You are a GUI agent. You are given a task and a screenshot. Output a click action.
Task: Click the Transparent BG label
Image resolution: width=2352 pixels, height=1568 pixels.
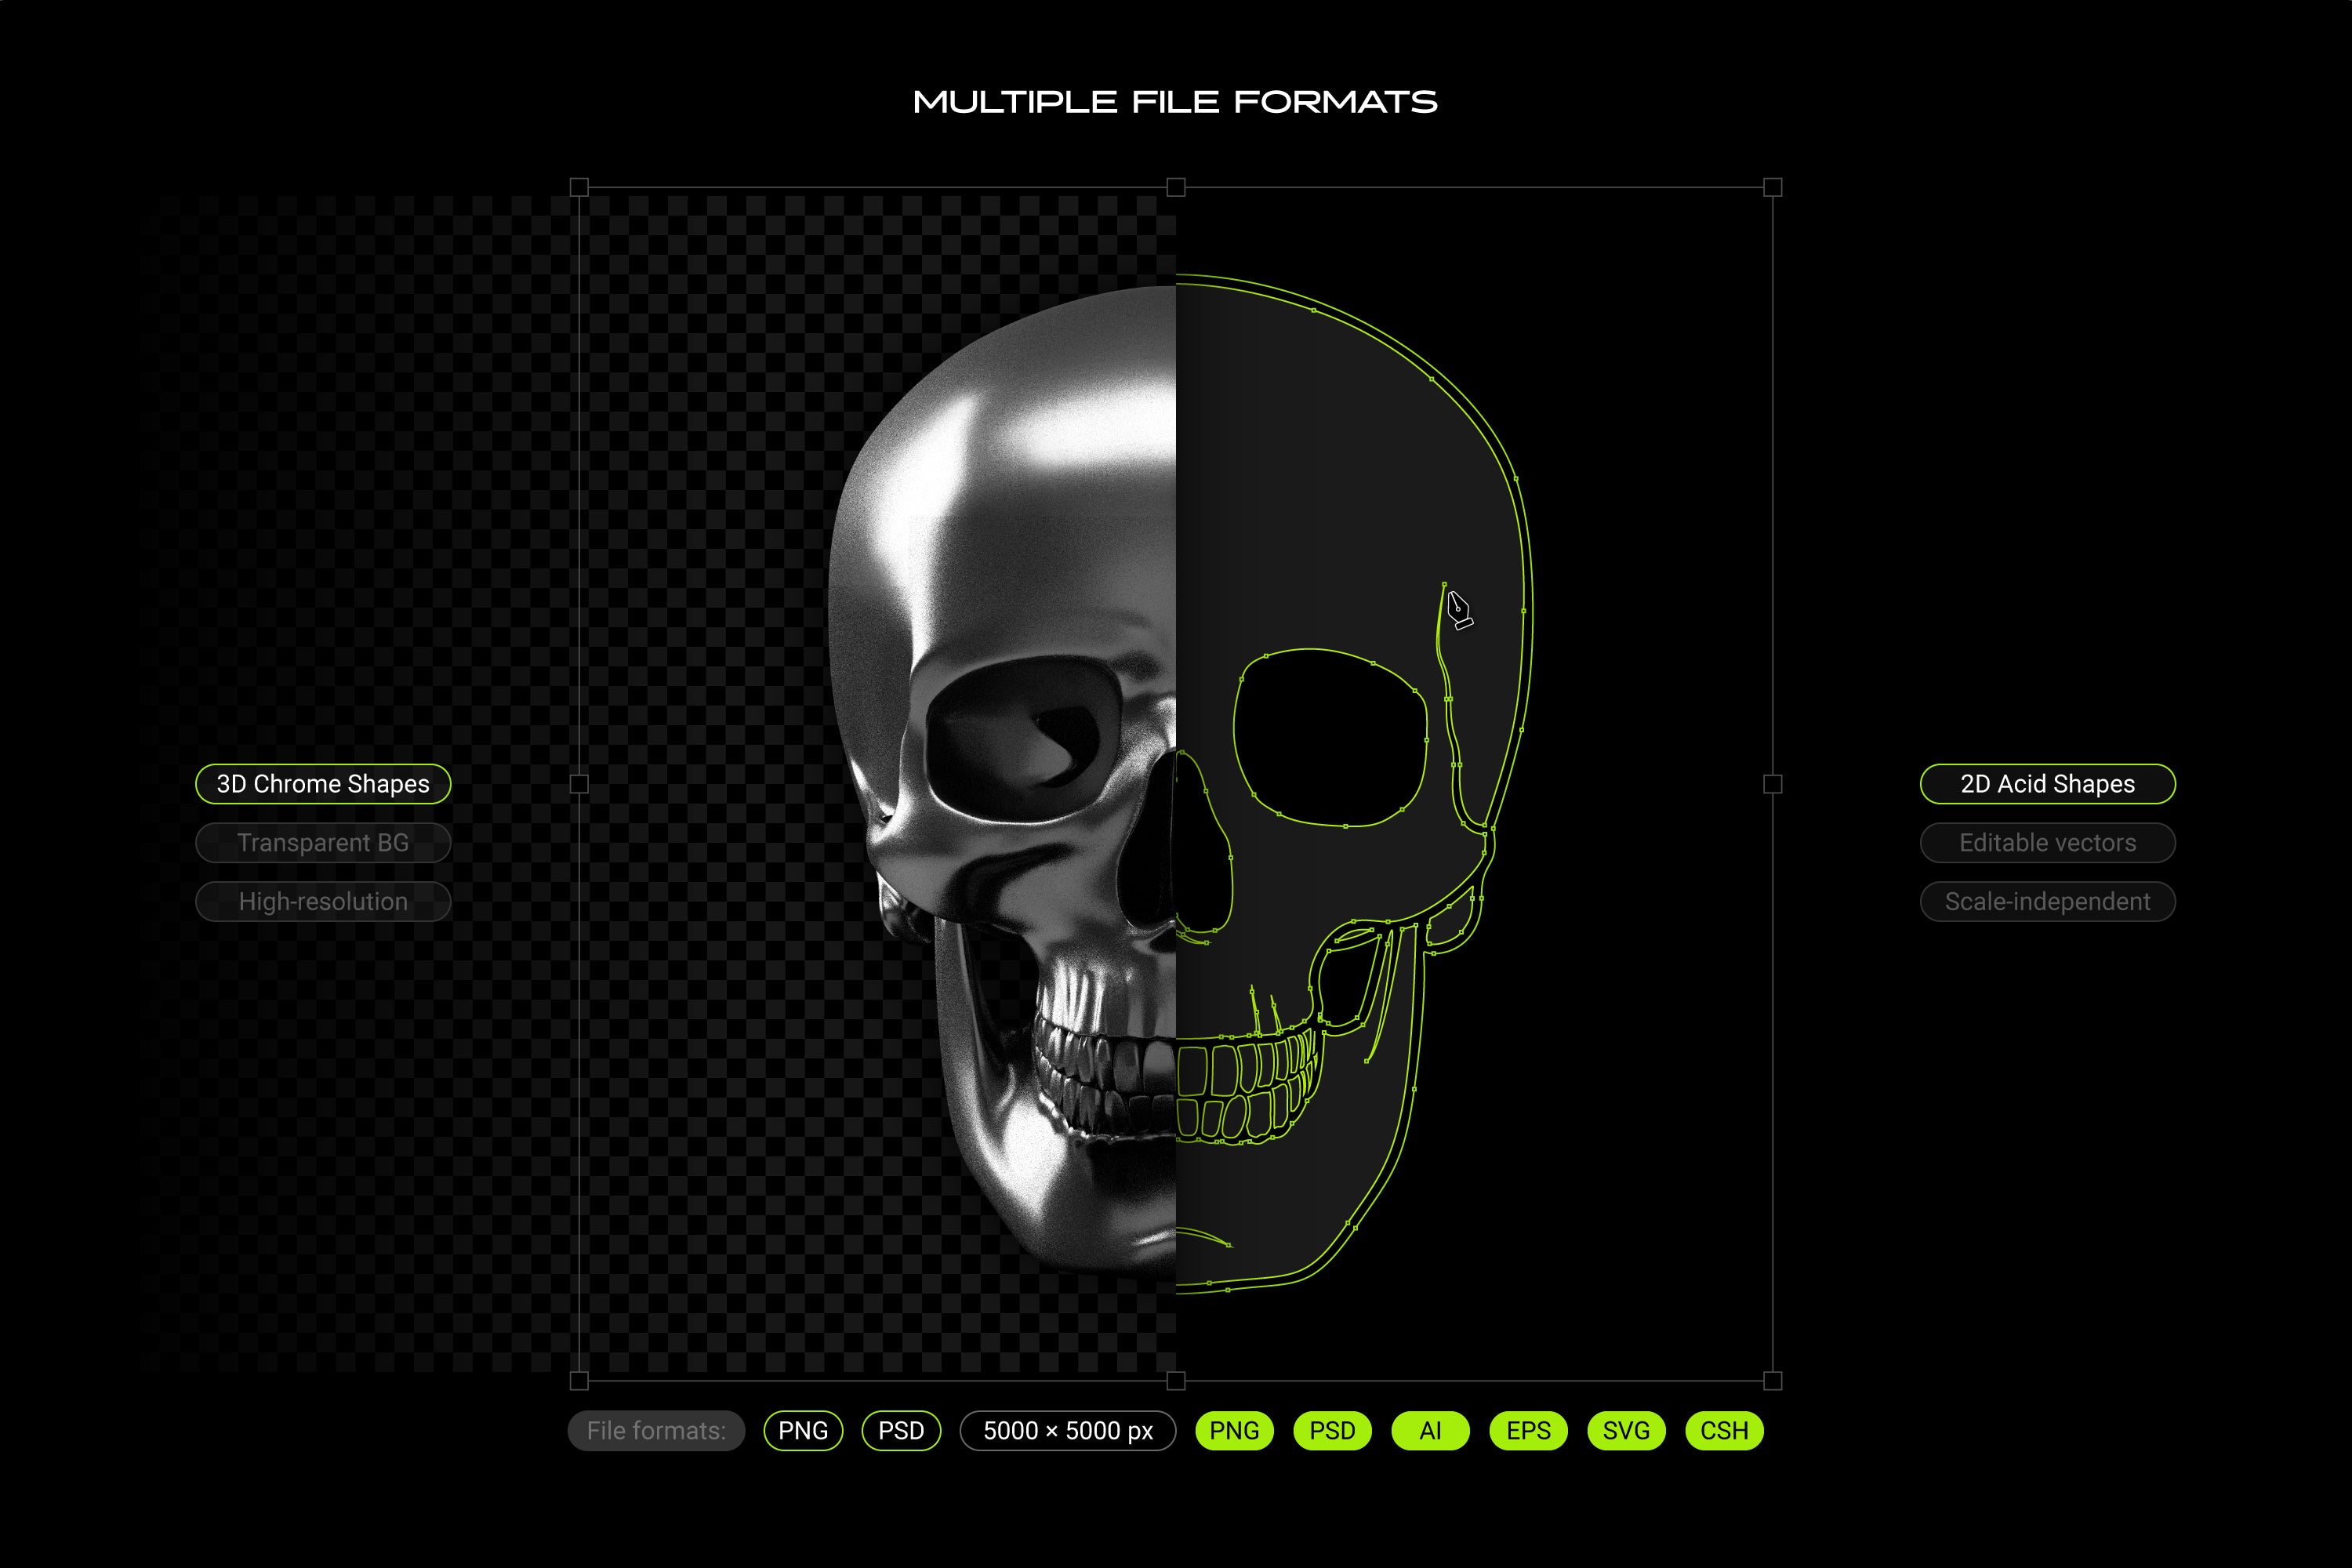tap(323, 843)
